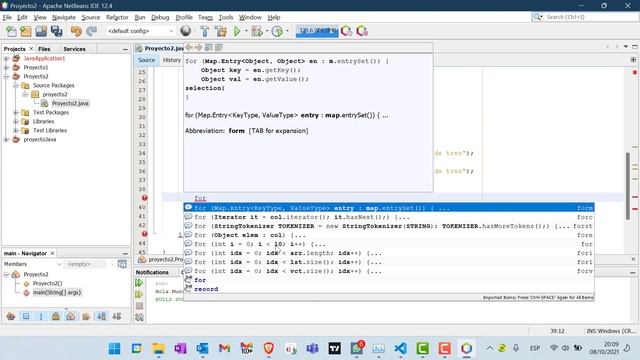Select the 'for (Object elem : col)' completion
This screenshot has width=640, height=360.
389,235
